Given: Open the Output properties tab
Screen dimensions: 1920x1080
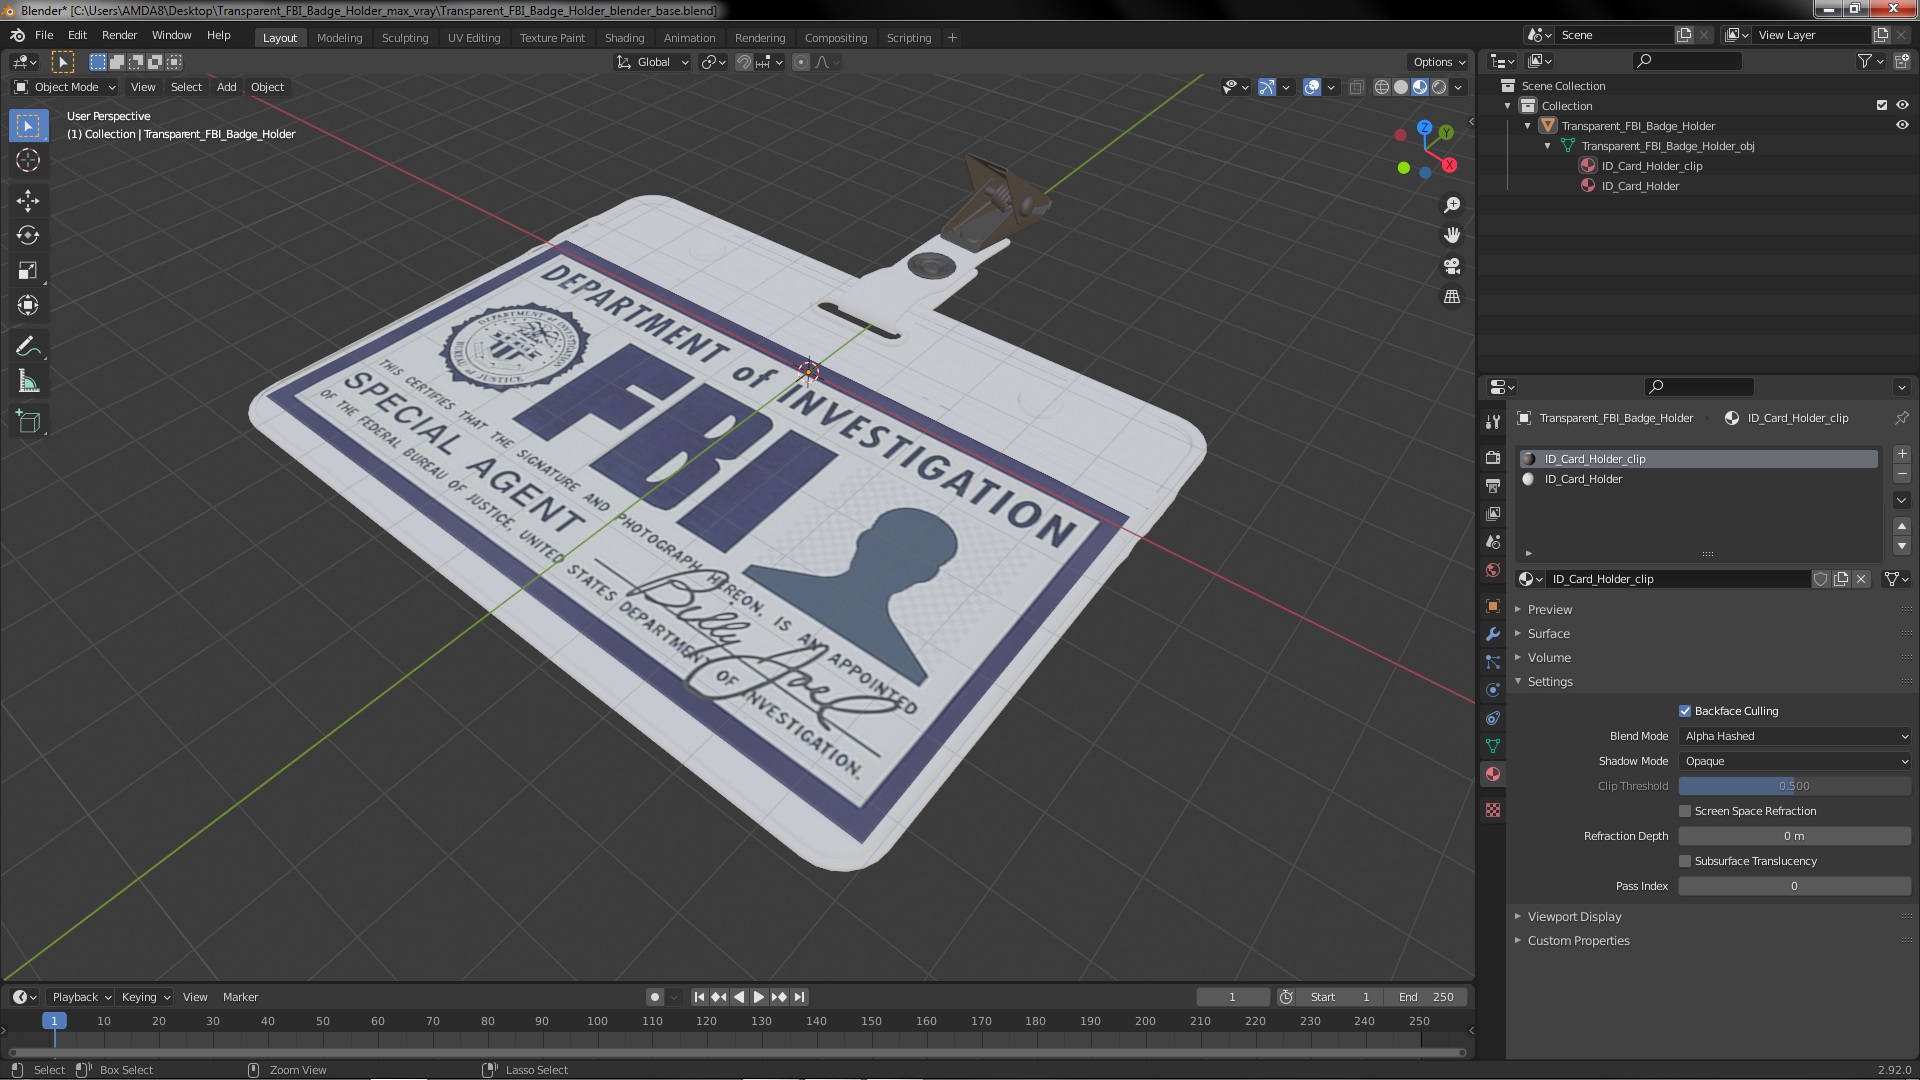Looking at the screenshot, I should point(1493,485).
